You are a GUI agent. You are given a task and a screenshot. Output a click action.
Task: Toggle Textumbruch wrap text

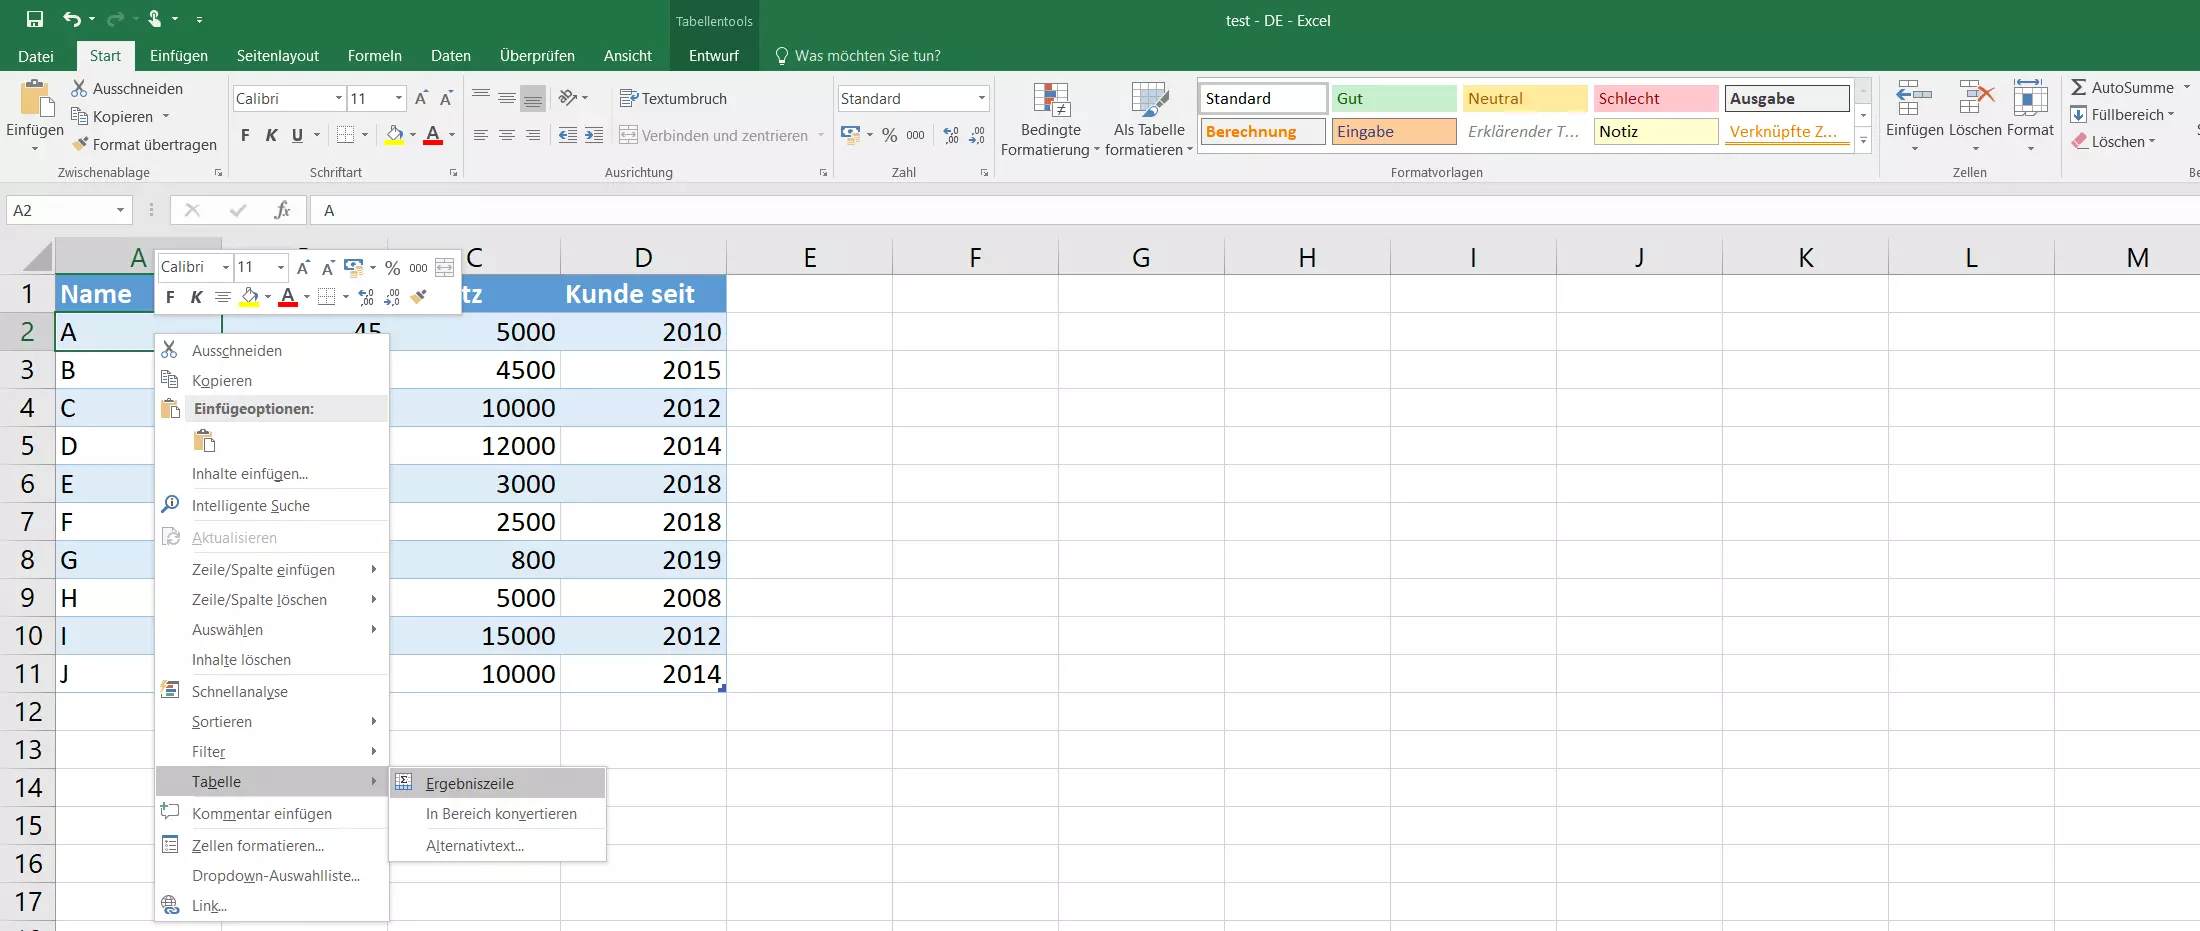673,98
